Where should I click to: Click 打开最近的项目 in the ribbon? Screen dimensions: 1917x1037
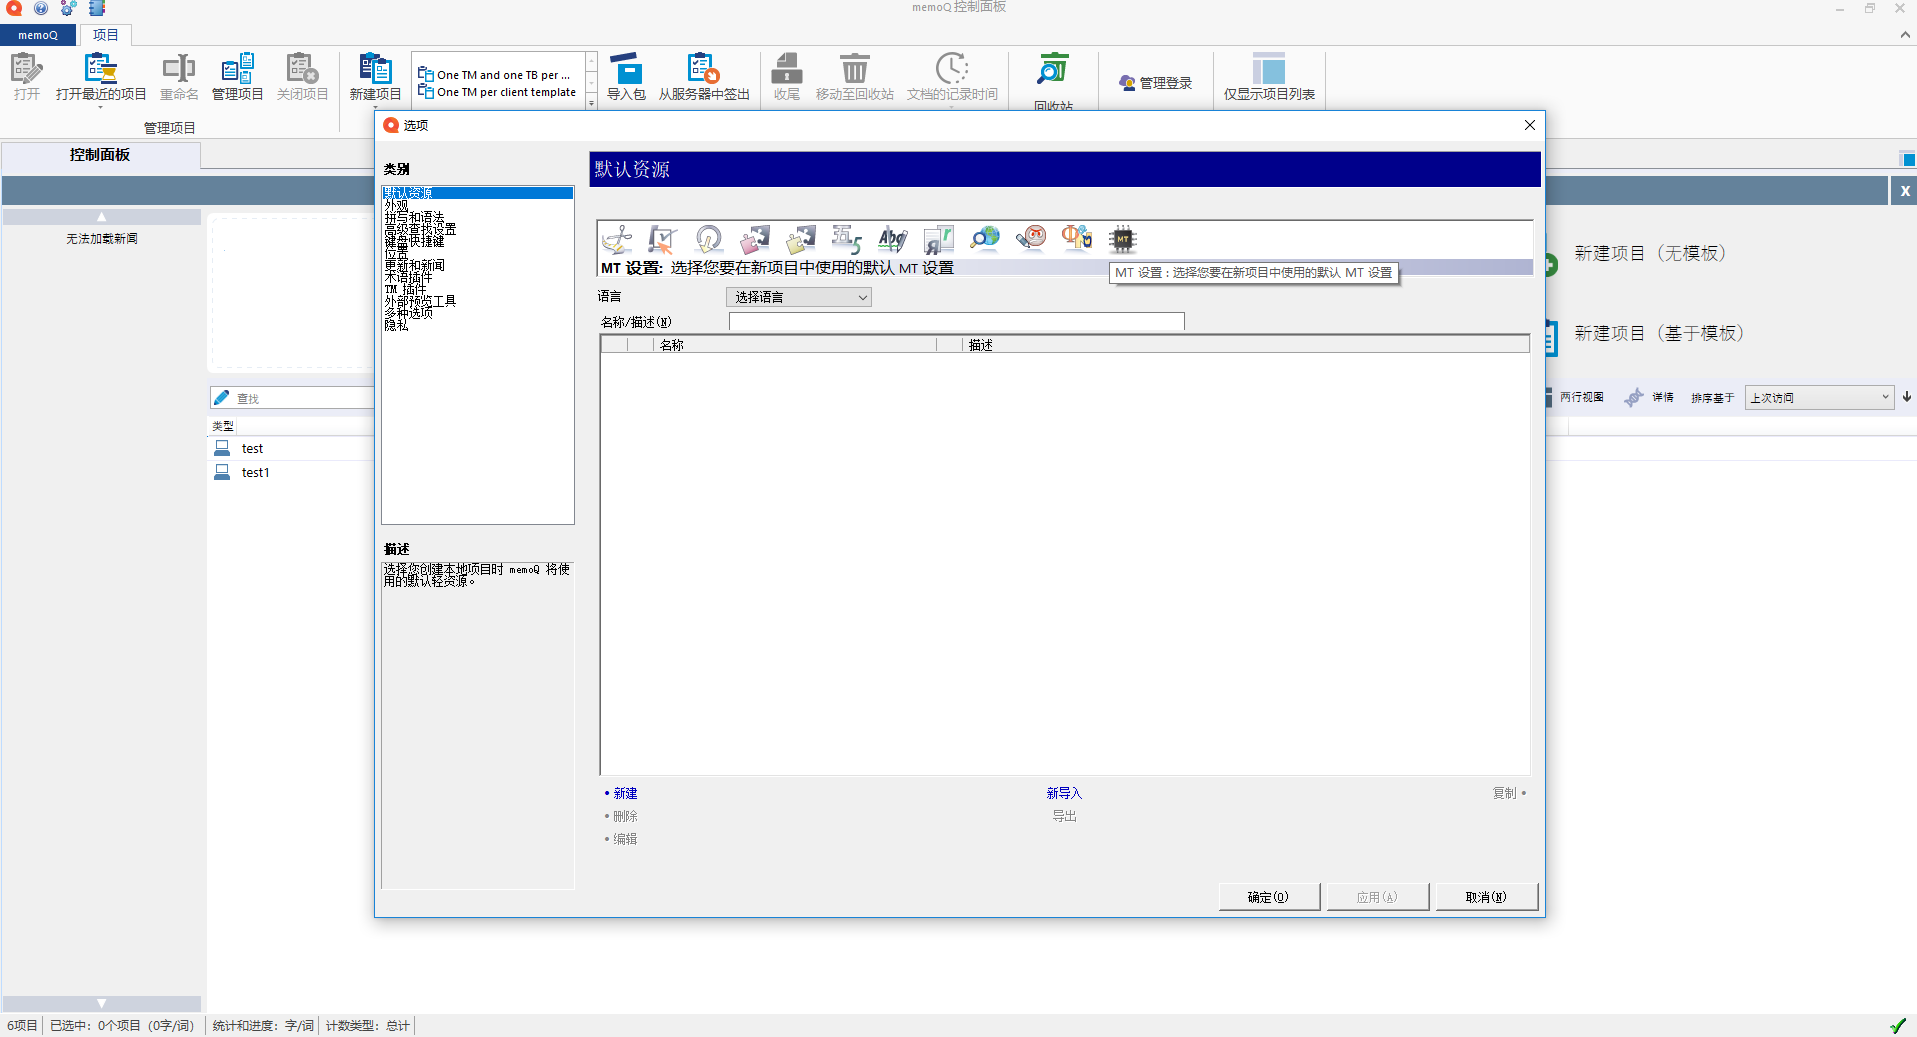101,77
